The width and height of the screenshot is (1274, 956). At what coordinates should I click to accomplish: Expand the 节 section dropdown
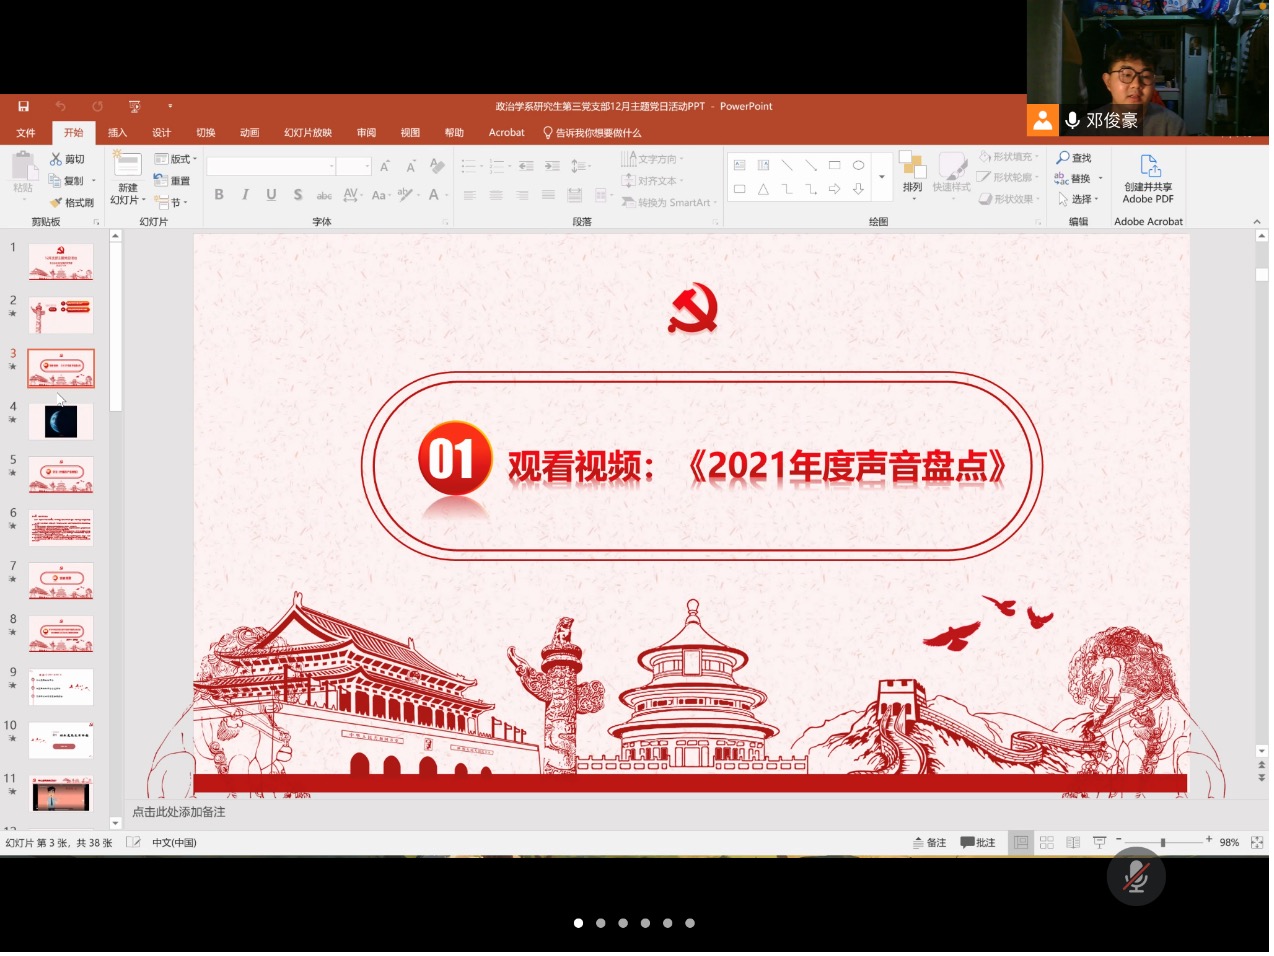(x=172, y=202)
